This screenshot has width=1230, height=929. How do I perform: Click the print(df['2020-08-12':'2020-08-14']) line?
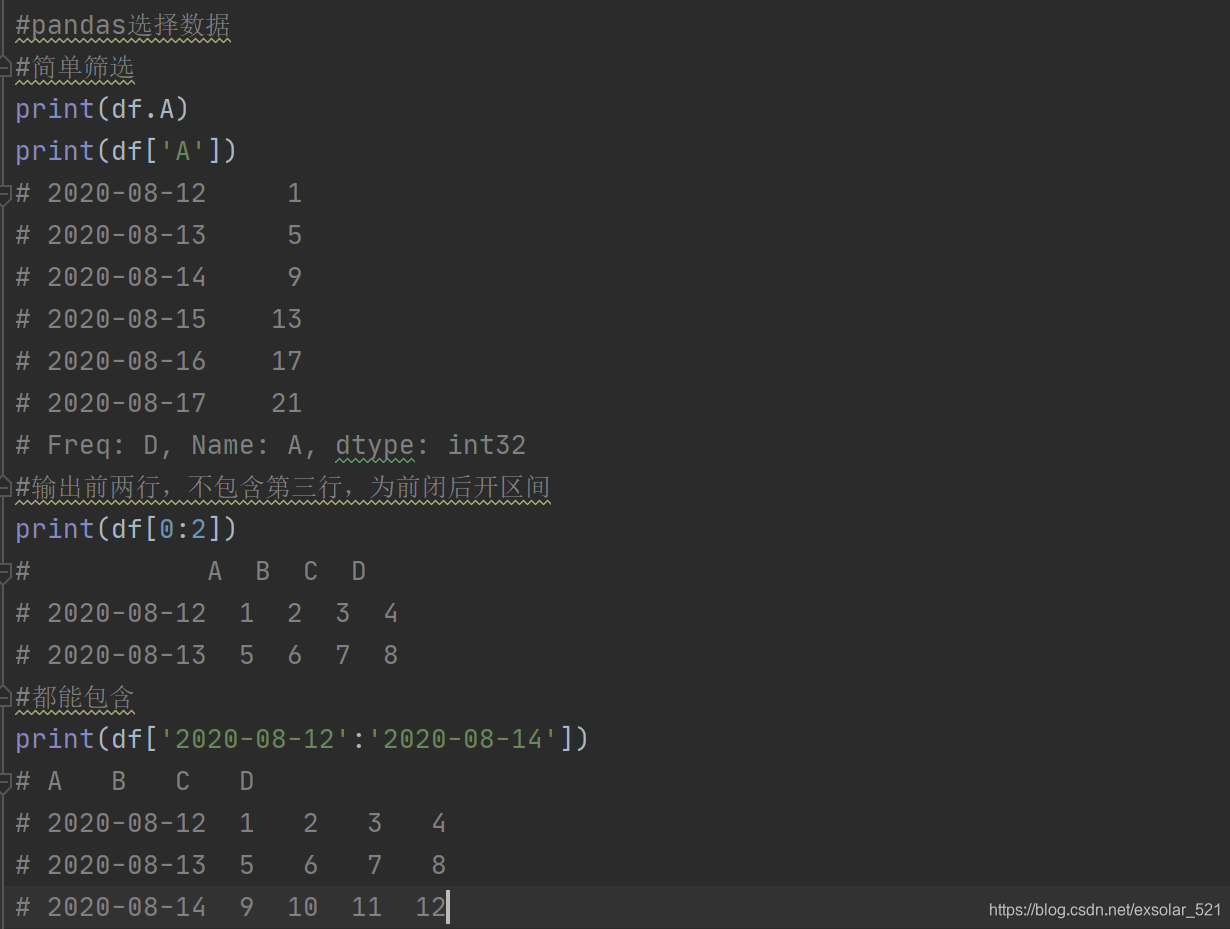(302, 739)
